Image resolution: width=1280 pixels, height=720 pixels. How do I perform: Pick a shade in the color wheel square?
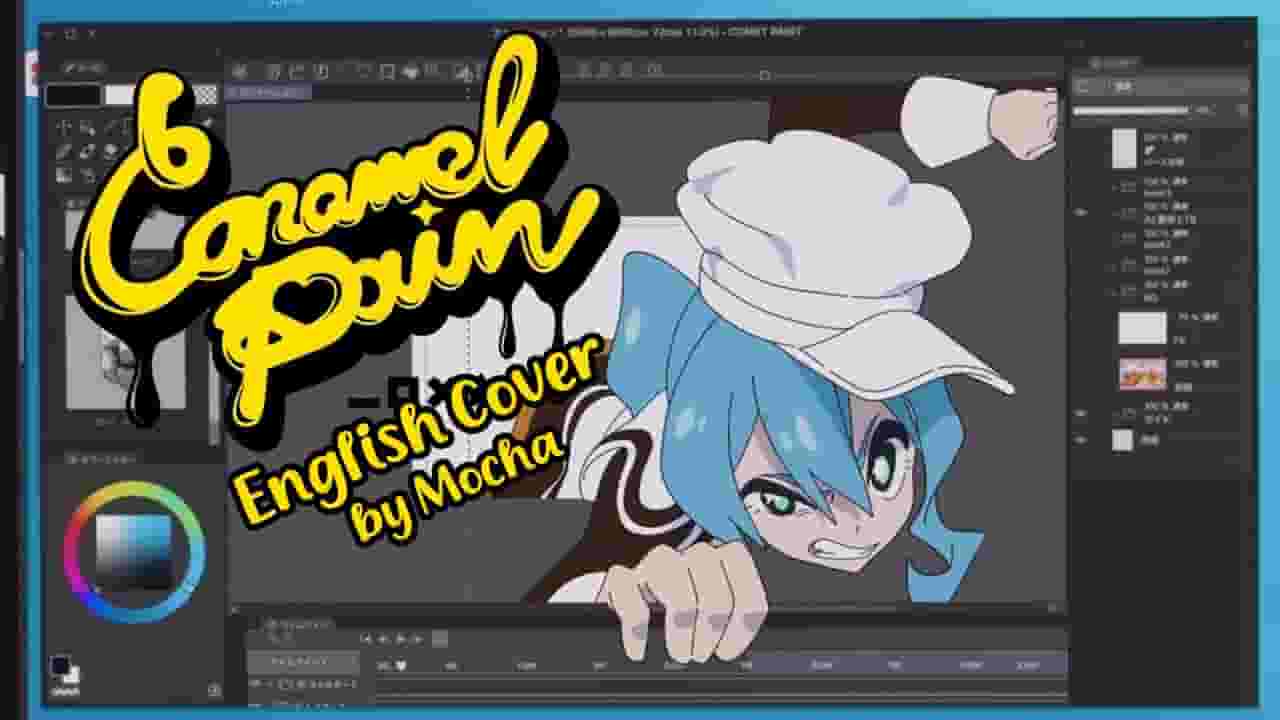point(134,553)
